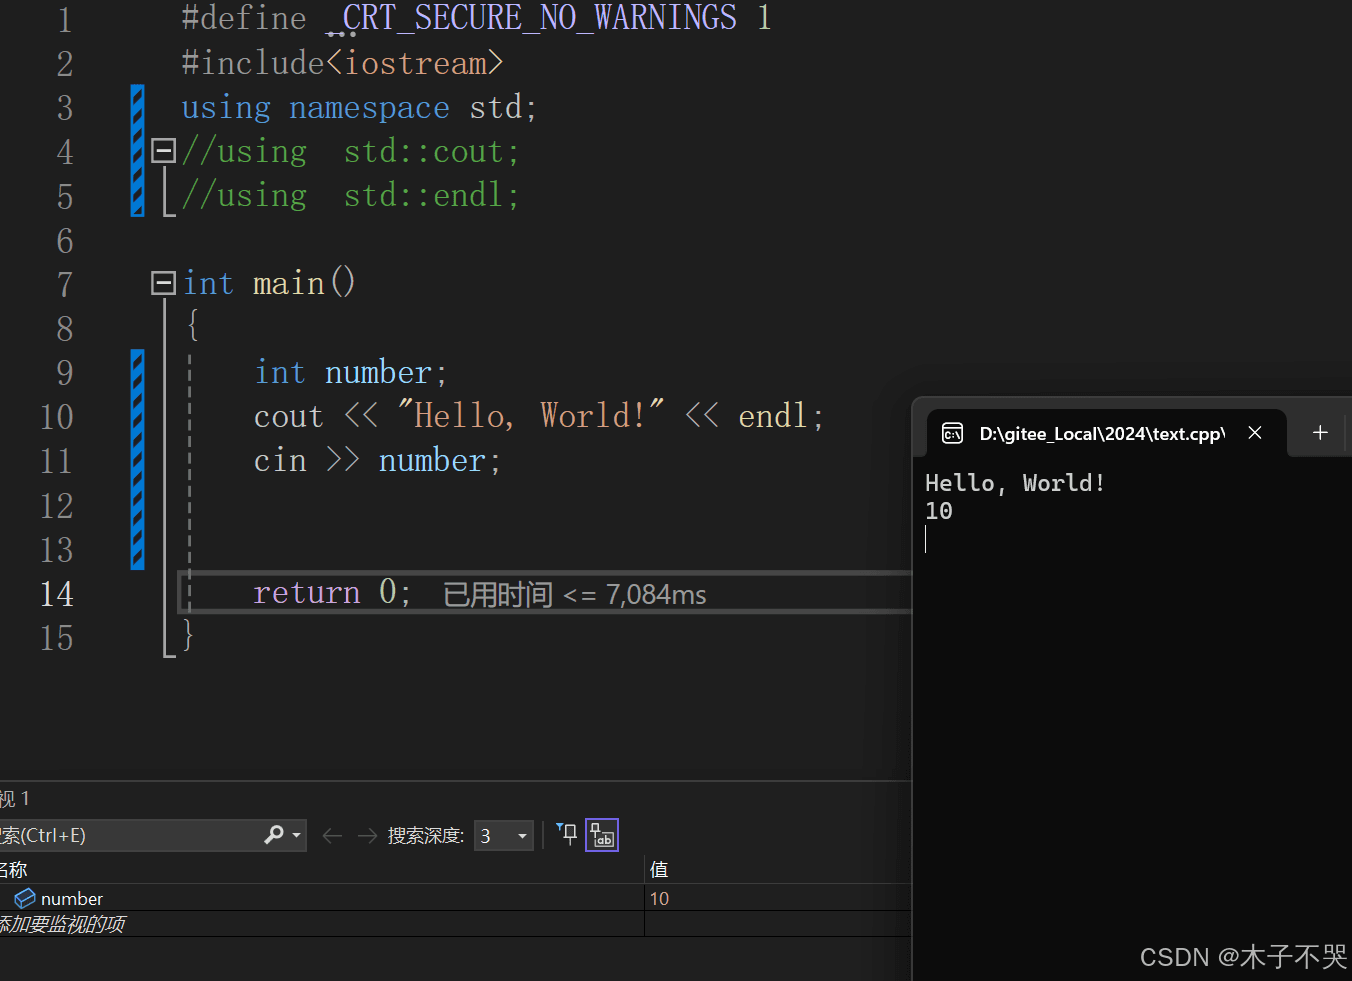Select the number watch row
This screenshot has height=981, width=1352.
coord(455,898)
